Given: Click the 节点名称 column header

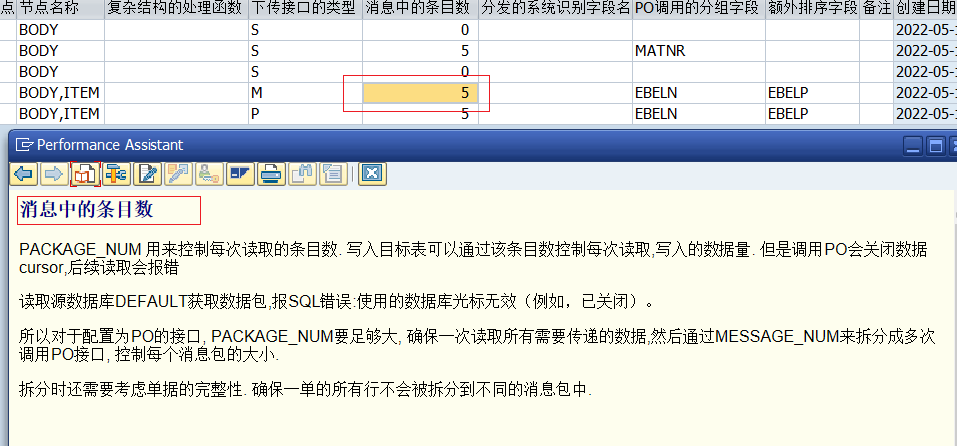Looking at the screenshot, I should pyautogui.click(x=60, y=9).
